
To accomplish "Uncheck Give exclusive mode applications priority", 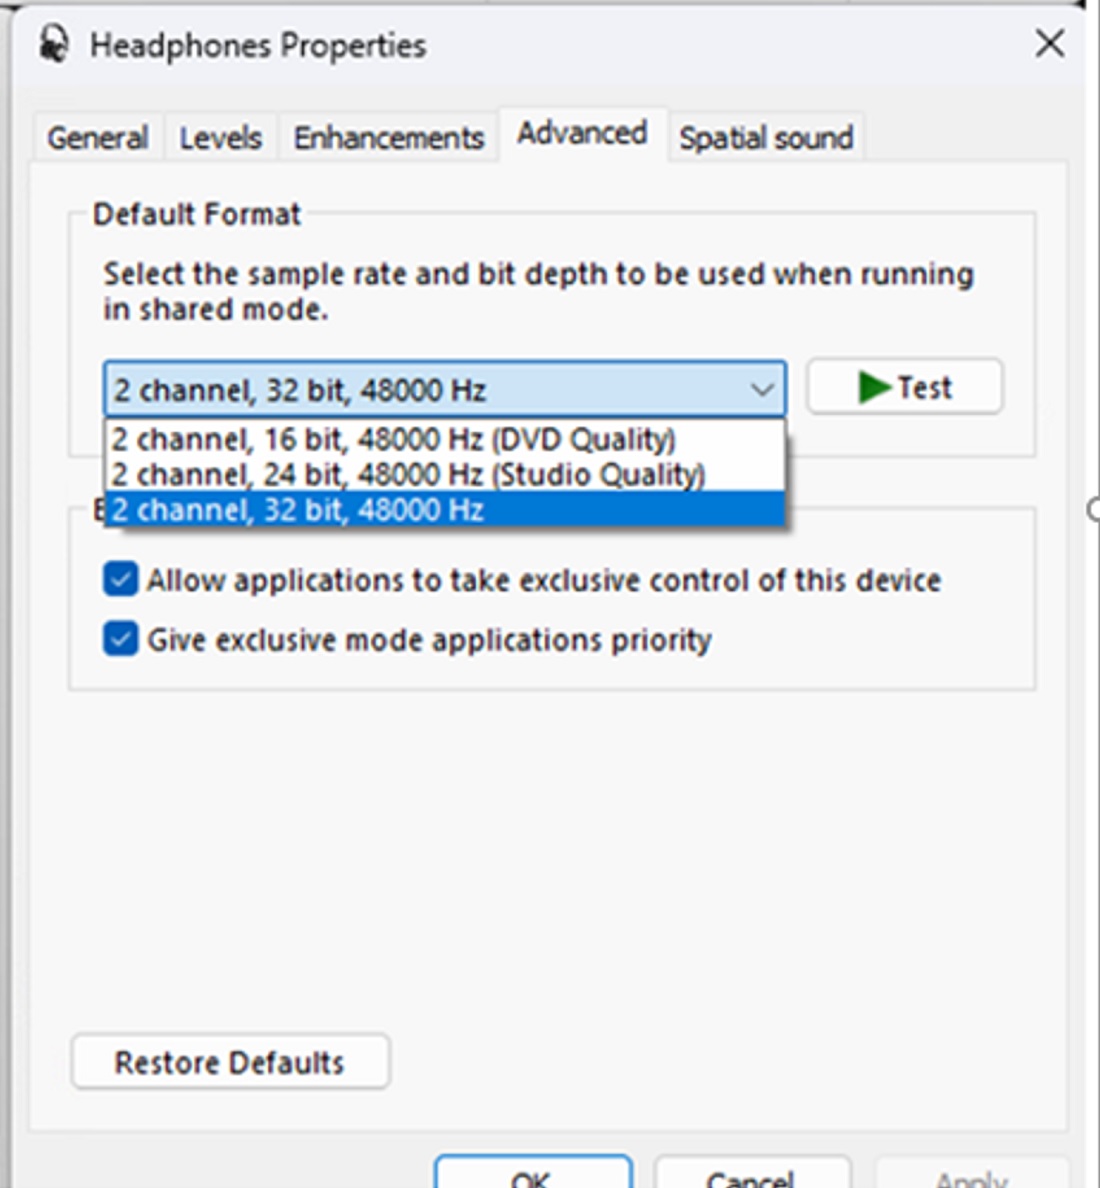I will pos(120,639).
